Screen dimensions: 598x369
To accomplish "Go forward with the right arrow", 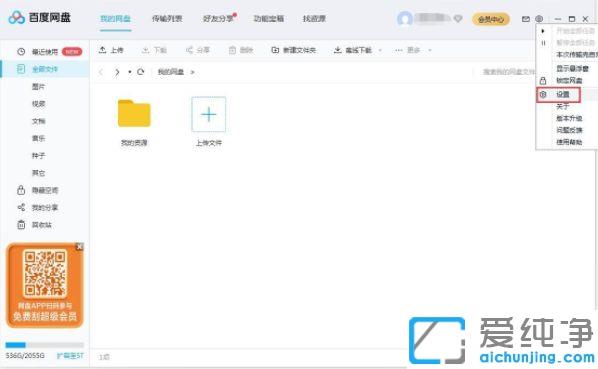I will coord(117,72).
